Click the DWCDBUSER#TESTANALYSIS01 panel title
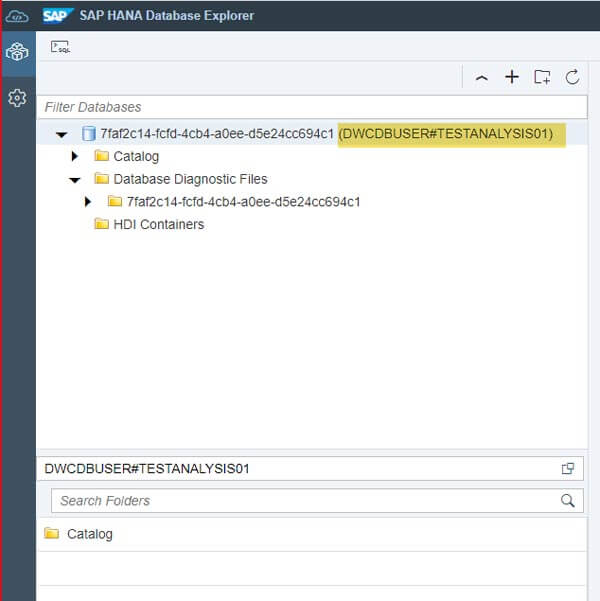 (x=147, y=468)
